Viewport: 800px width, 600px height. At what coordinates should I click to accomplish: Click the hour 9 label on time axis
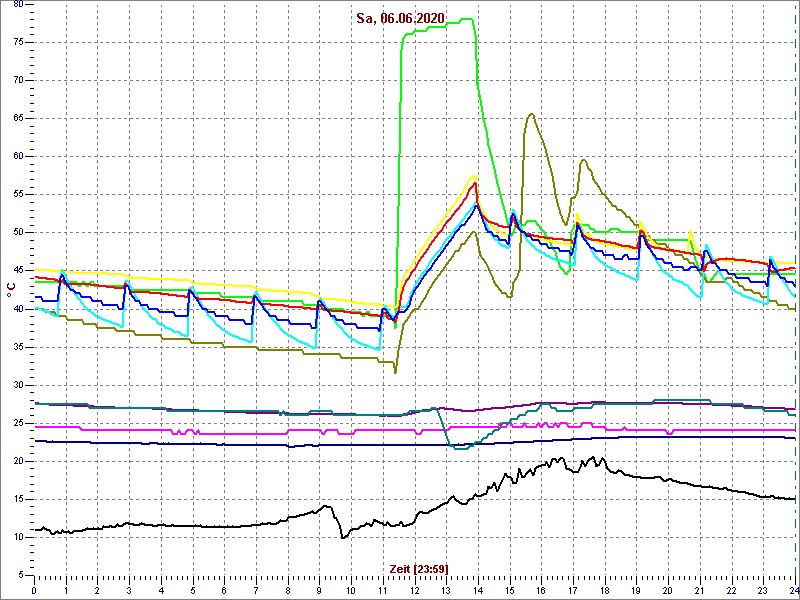tap(319, 591)
